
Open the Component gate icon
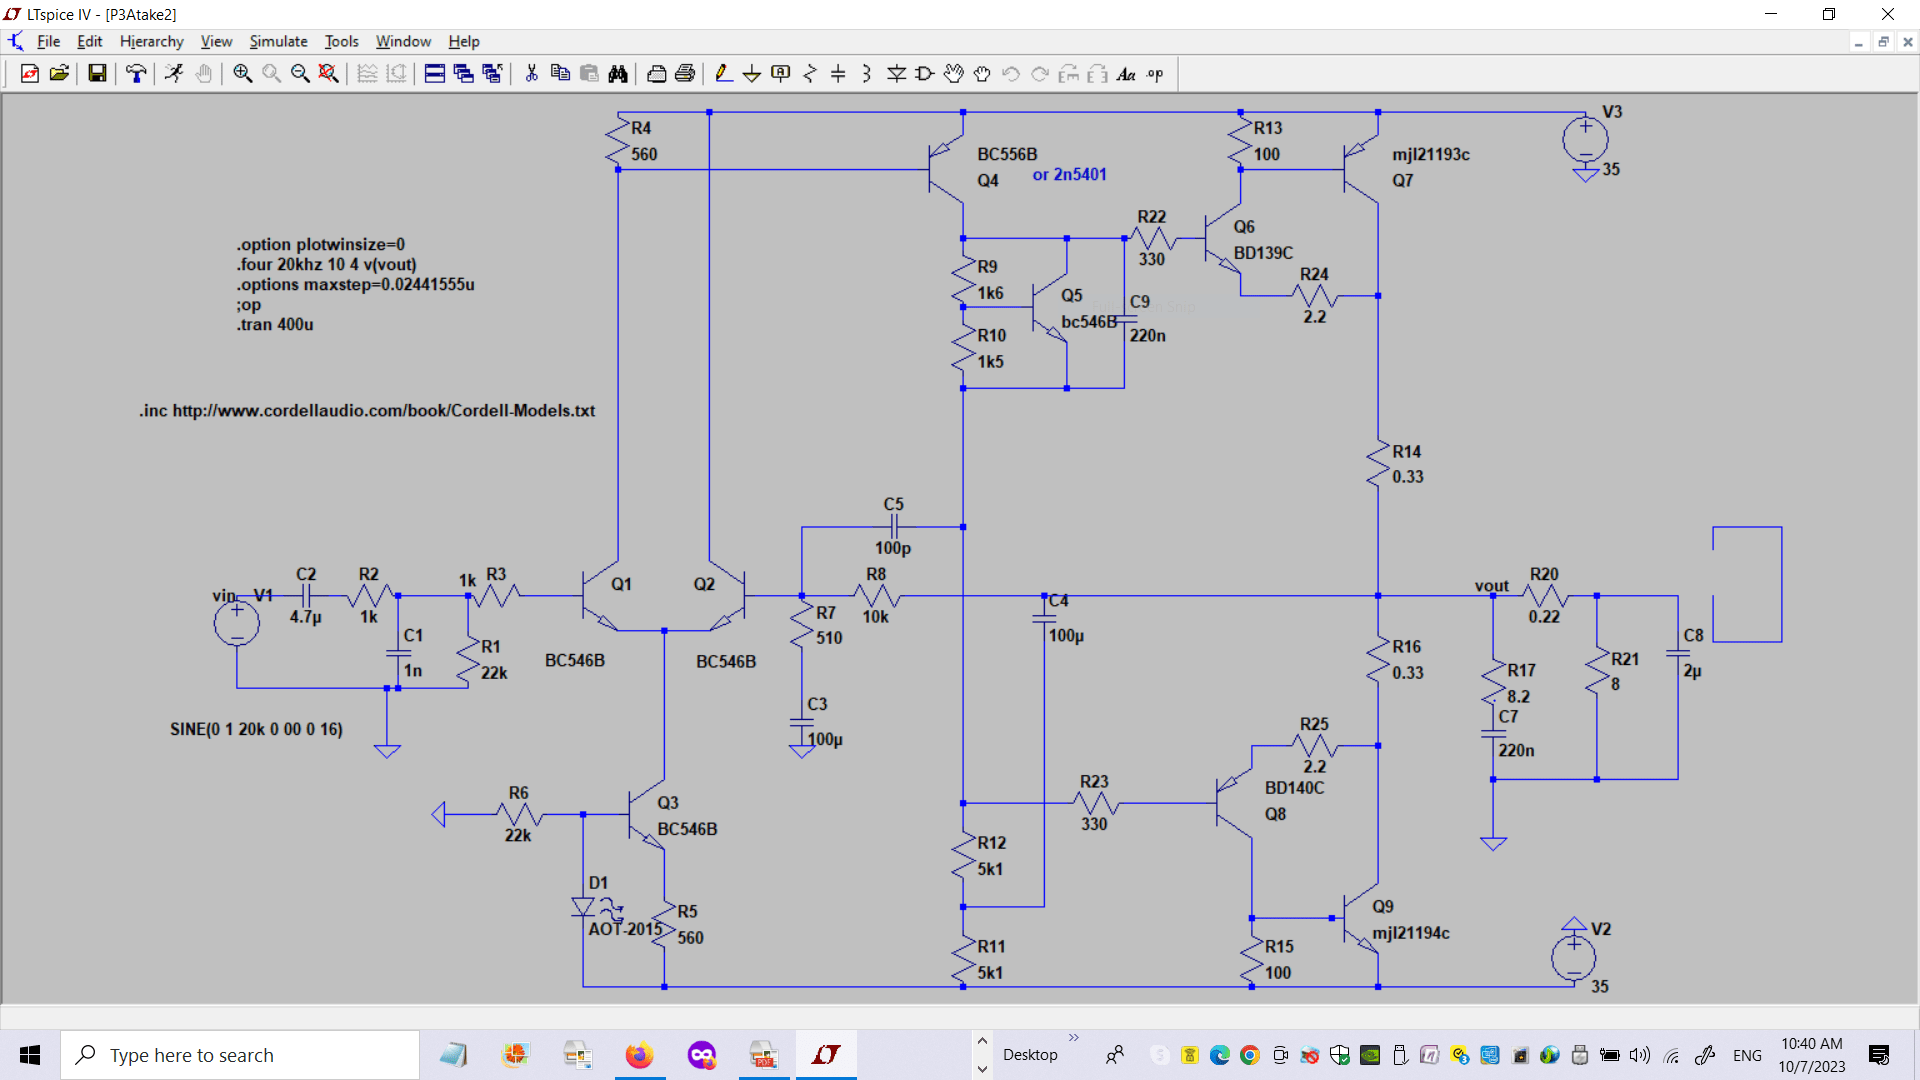pyautogui.click(x=925, y=74)
